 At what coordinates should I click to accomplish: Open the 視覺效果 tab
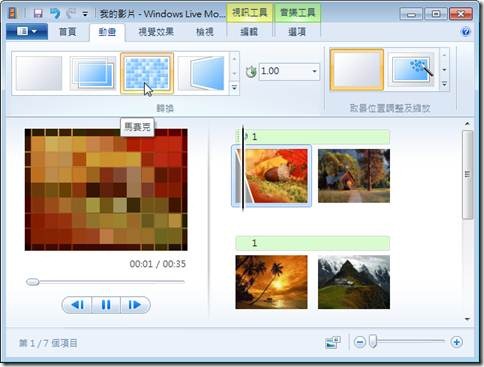(156, 32)
